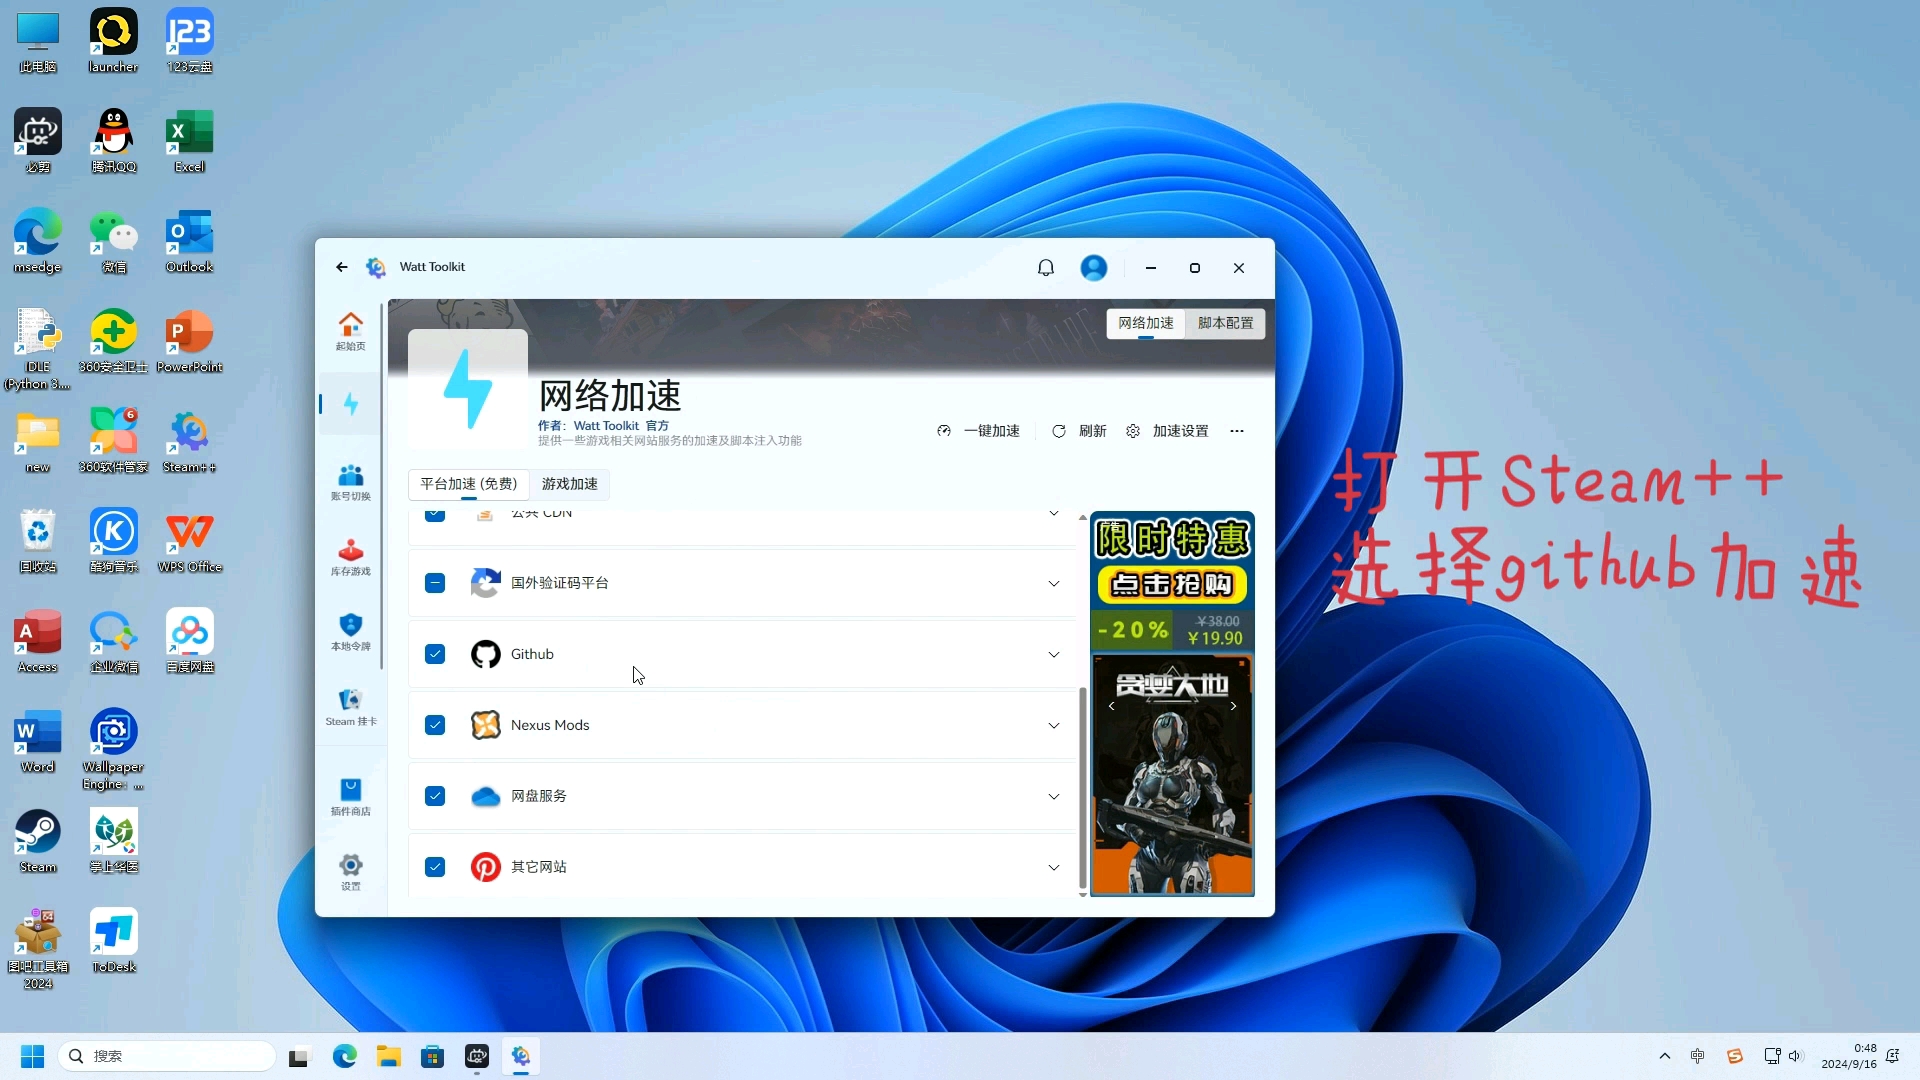Screen dimensions: 1920x1080
Task: Click the Github octocat icon in list
Action: point(486,654)
